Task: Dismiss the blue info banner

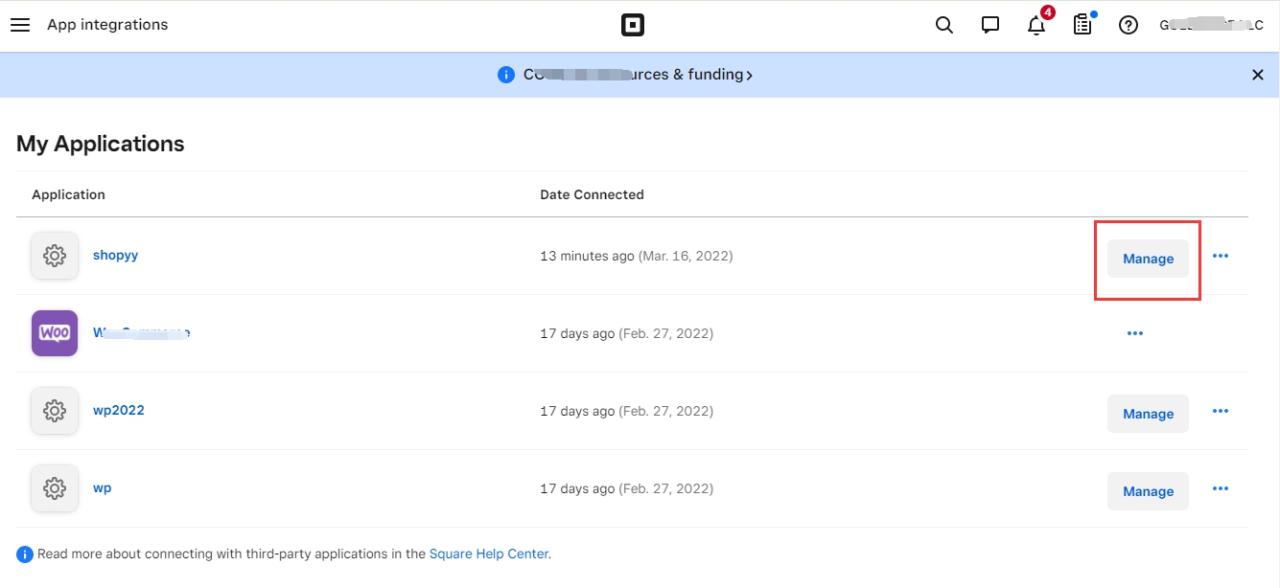Action: 1257,75
